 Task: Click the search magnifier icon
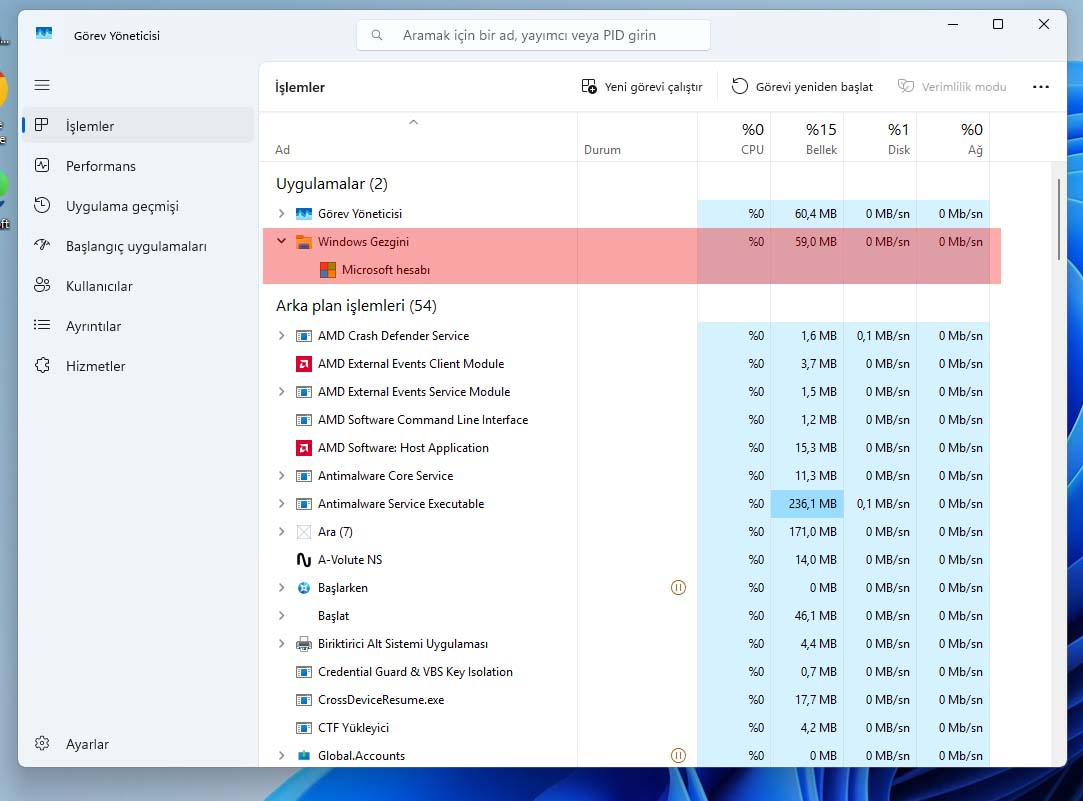tap(377, 35)
